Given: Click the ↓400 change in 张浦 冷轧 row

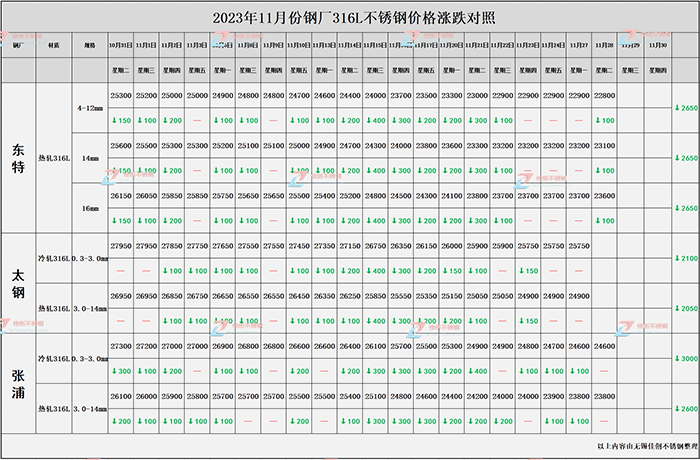Looking at the screenshot, I should pyautogui.click(x=477, y=371).
